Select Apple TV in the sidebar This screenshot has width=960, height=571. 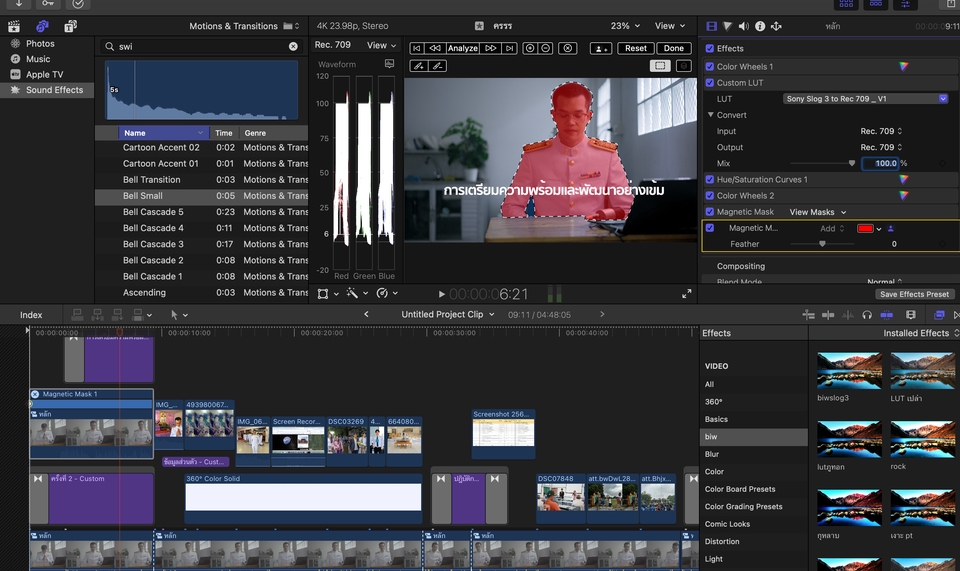[44, 75]
